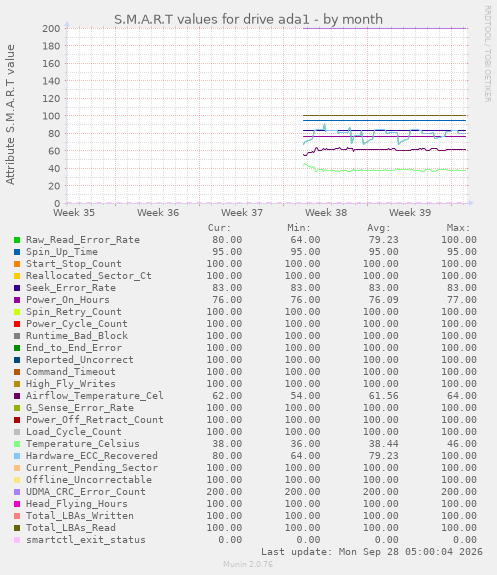Click the Raw_Read_Error_Rate green color swatch
The width and height of the screenshot is (497, 575).
pyautogui.click(x=17, y=240)
